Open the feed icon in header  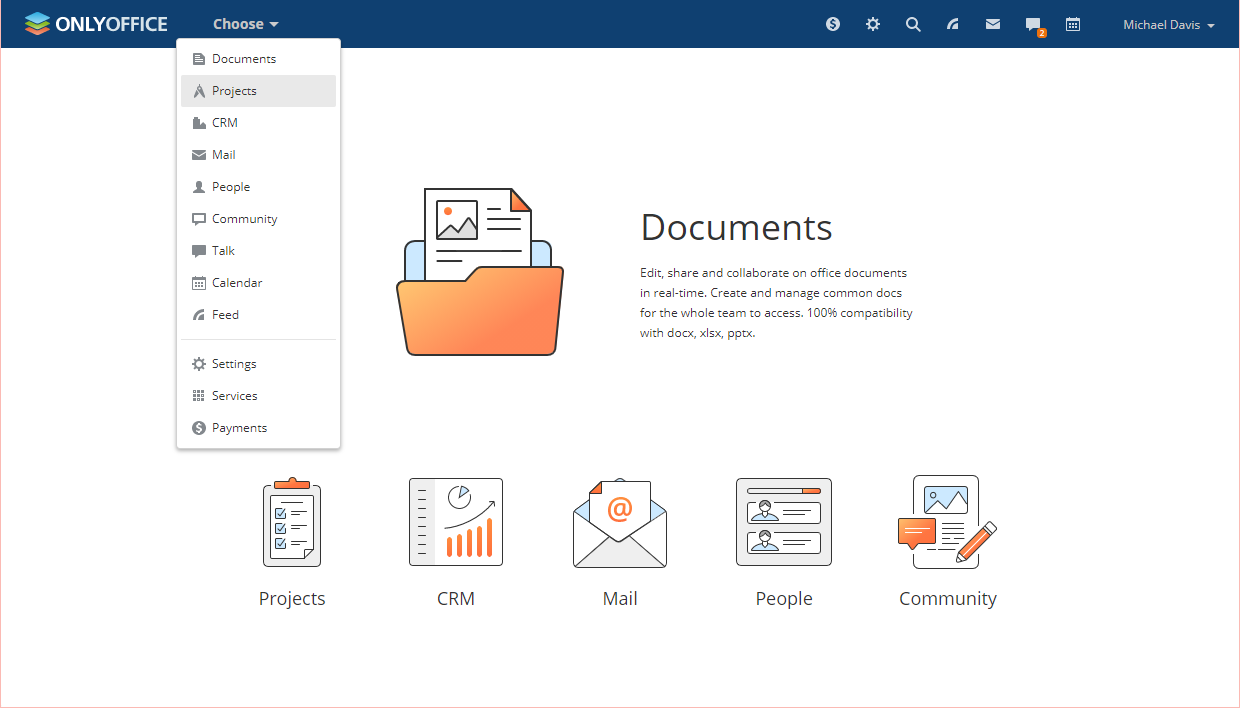point(953,24)
